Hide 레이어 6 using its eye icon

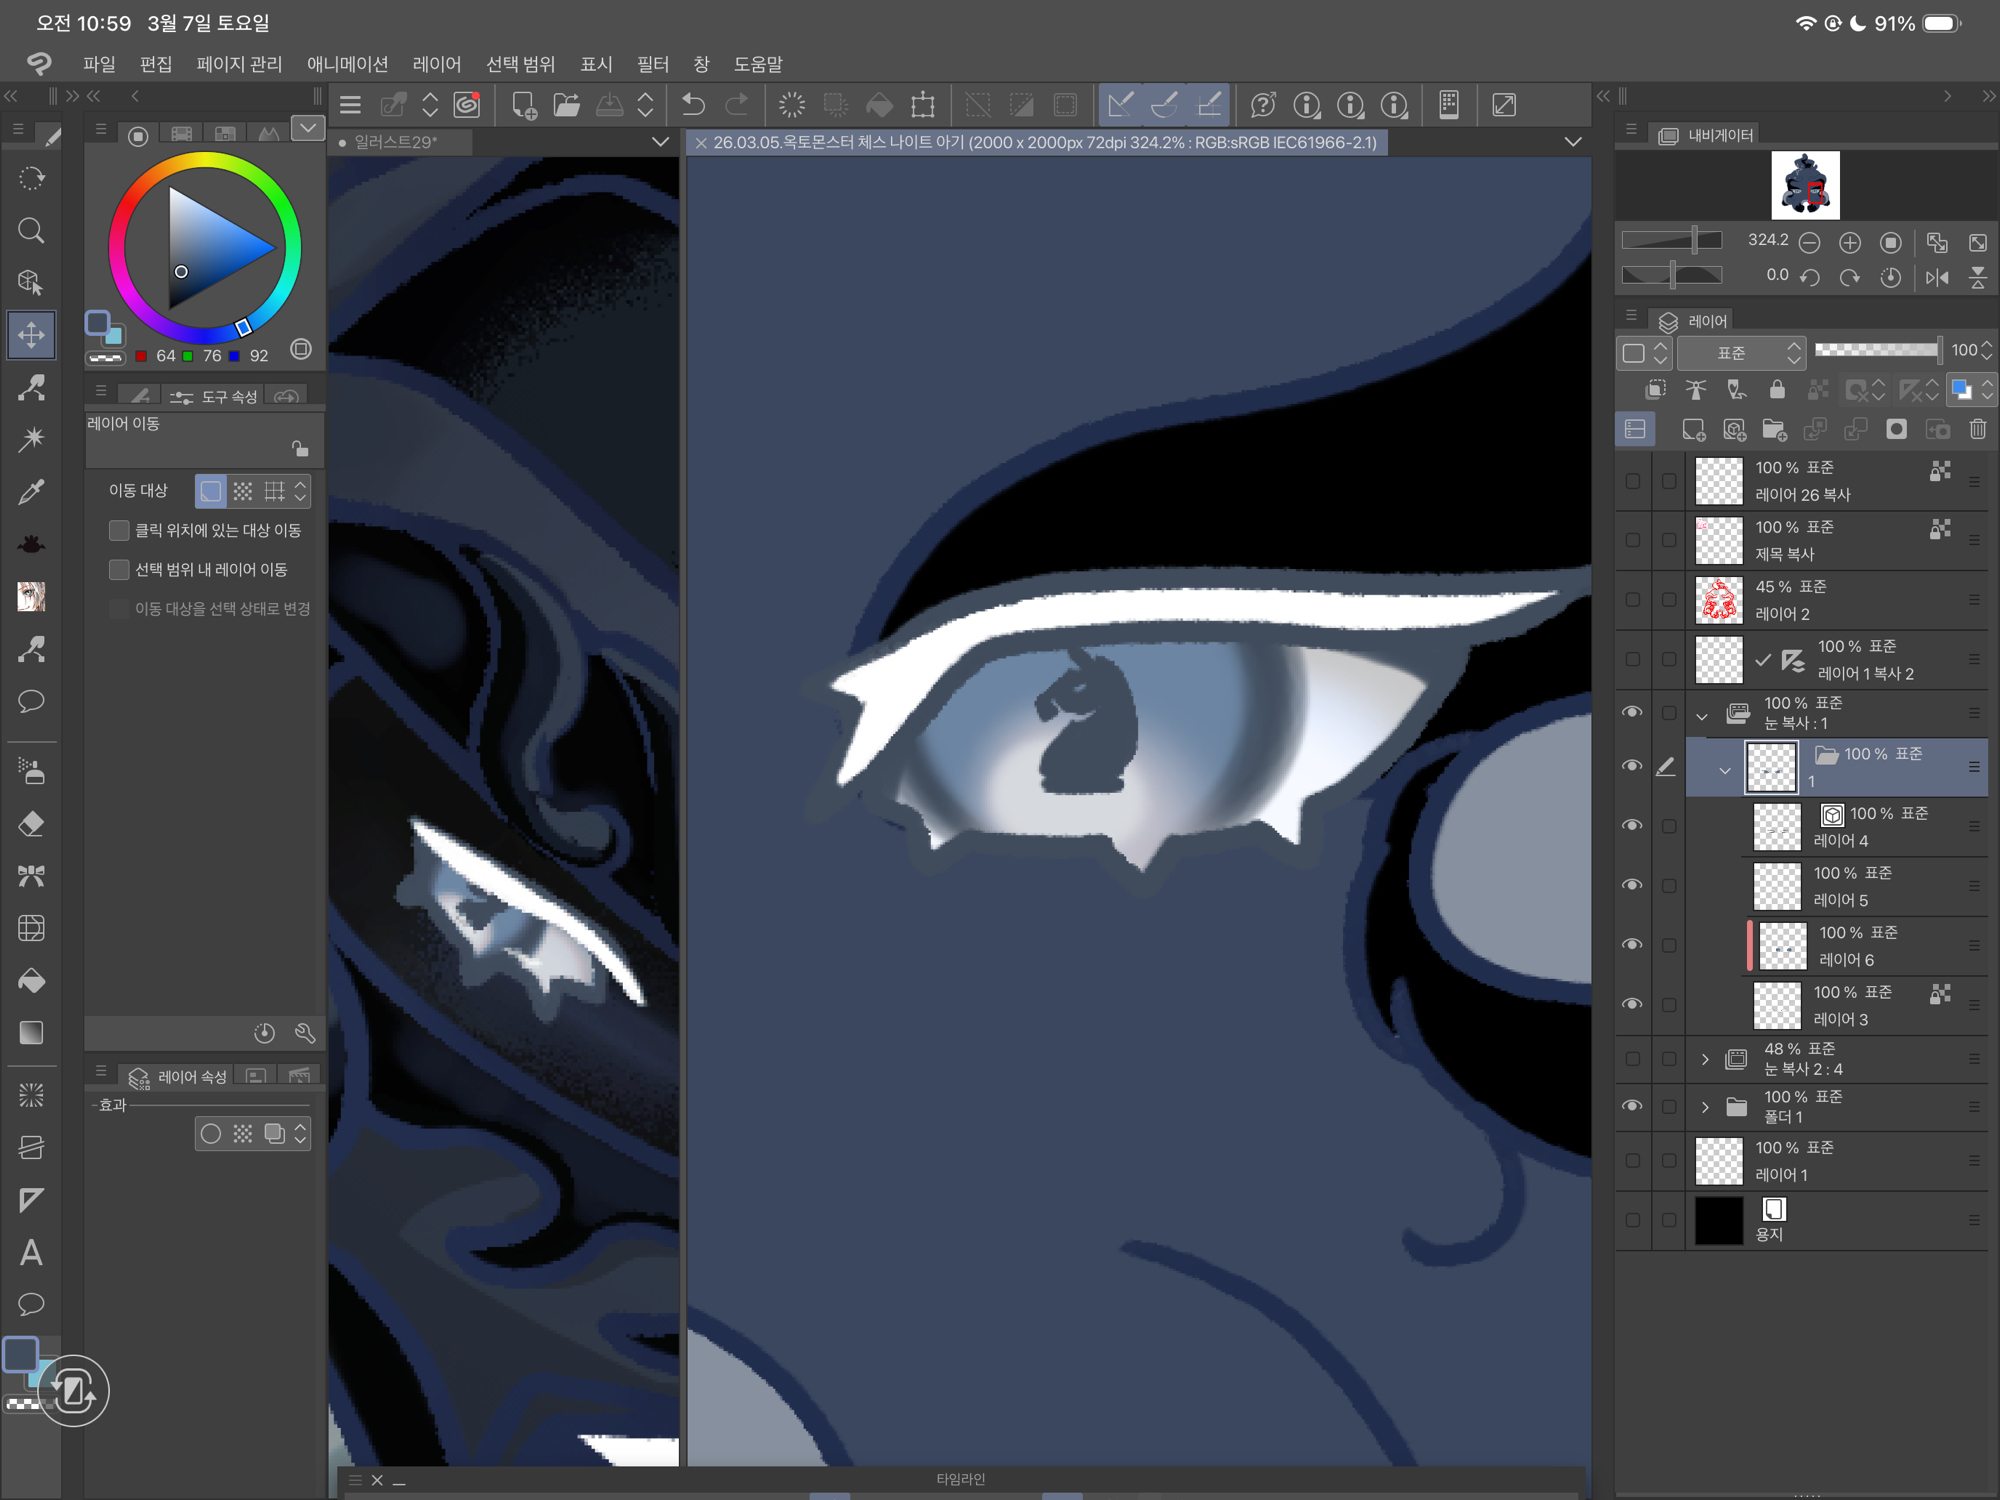[1632, 945]
